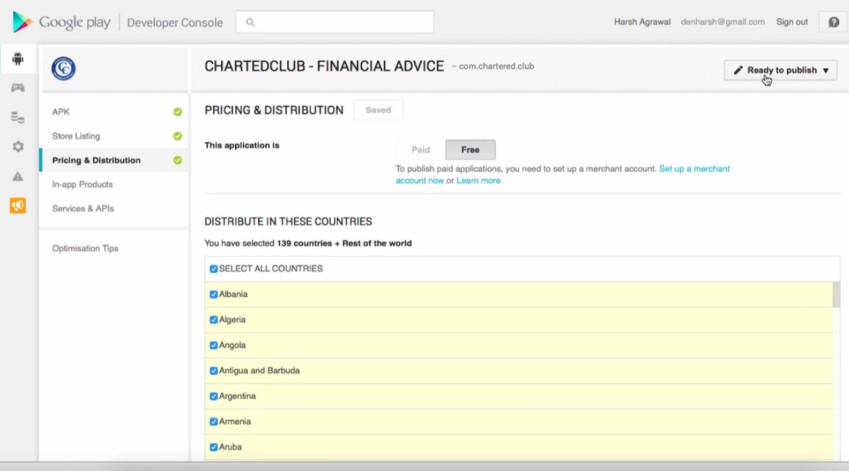Screen dimensions: 849x471
Task: Click the denharsh@gmail.com email text
Action: (x=723, y=22)
